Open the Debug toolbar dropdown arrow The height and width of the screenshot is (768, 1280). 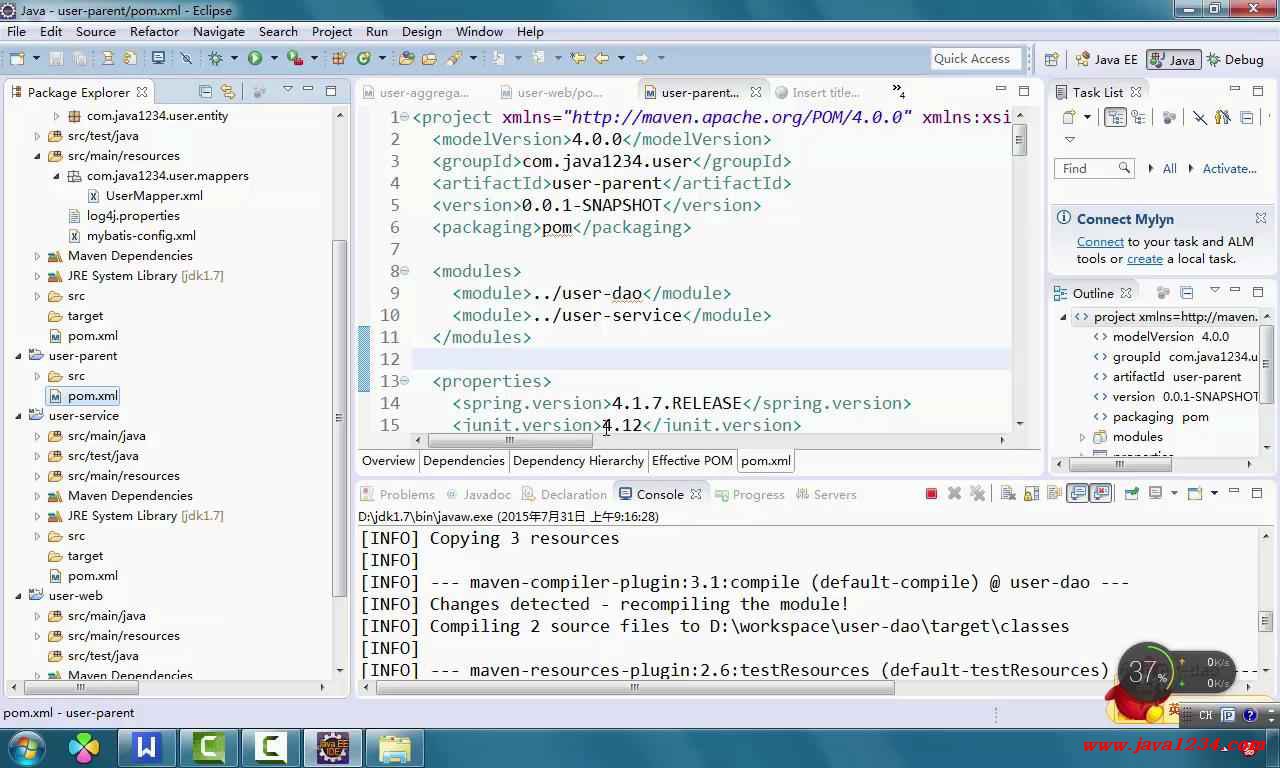[x=235, y=59]
